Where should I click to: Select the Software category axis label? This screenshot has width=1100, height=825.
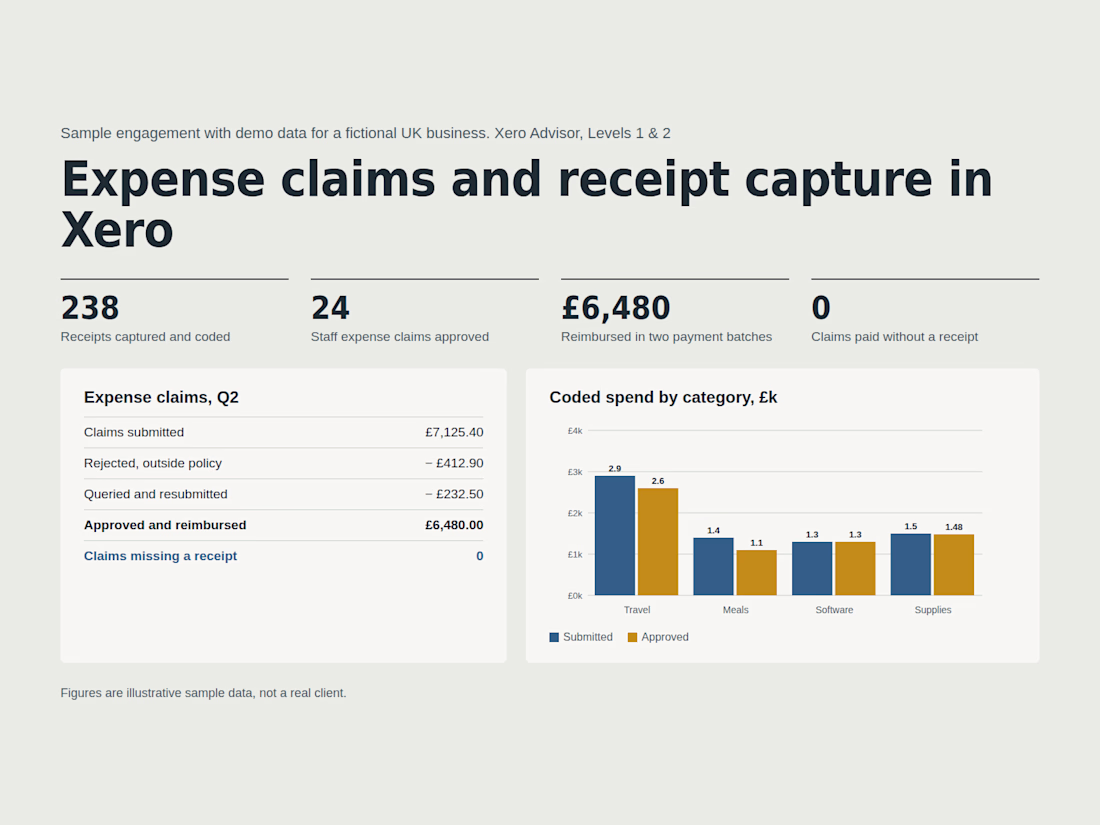834,610
